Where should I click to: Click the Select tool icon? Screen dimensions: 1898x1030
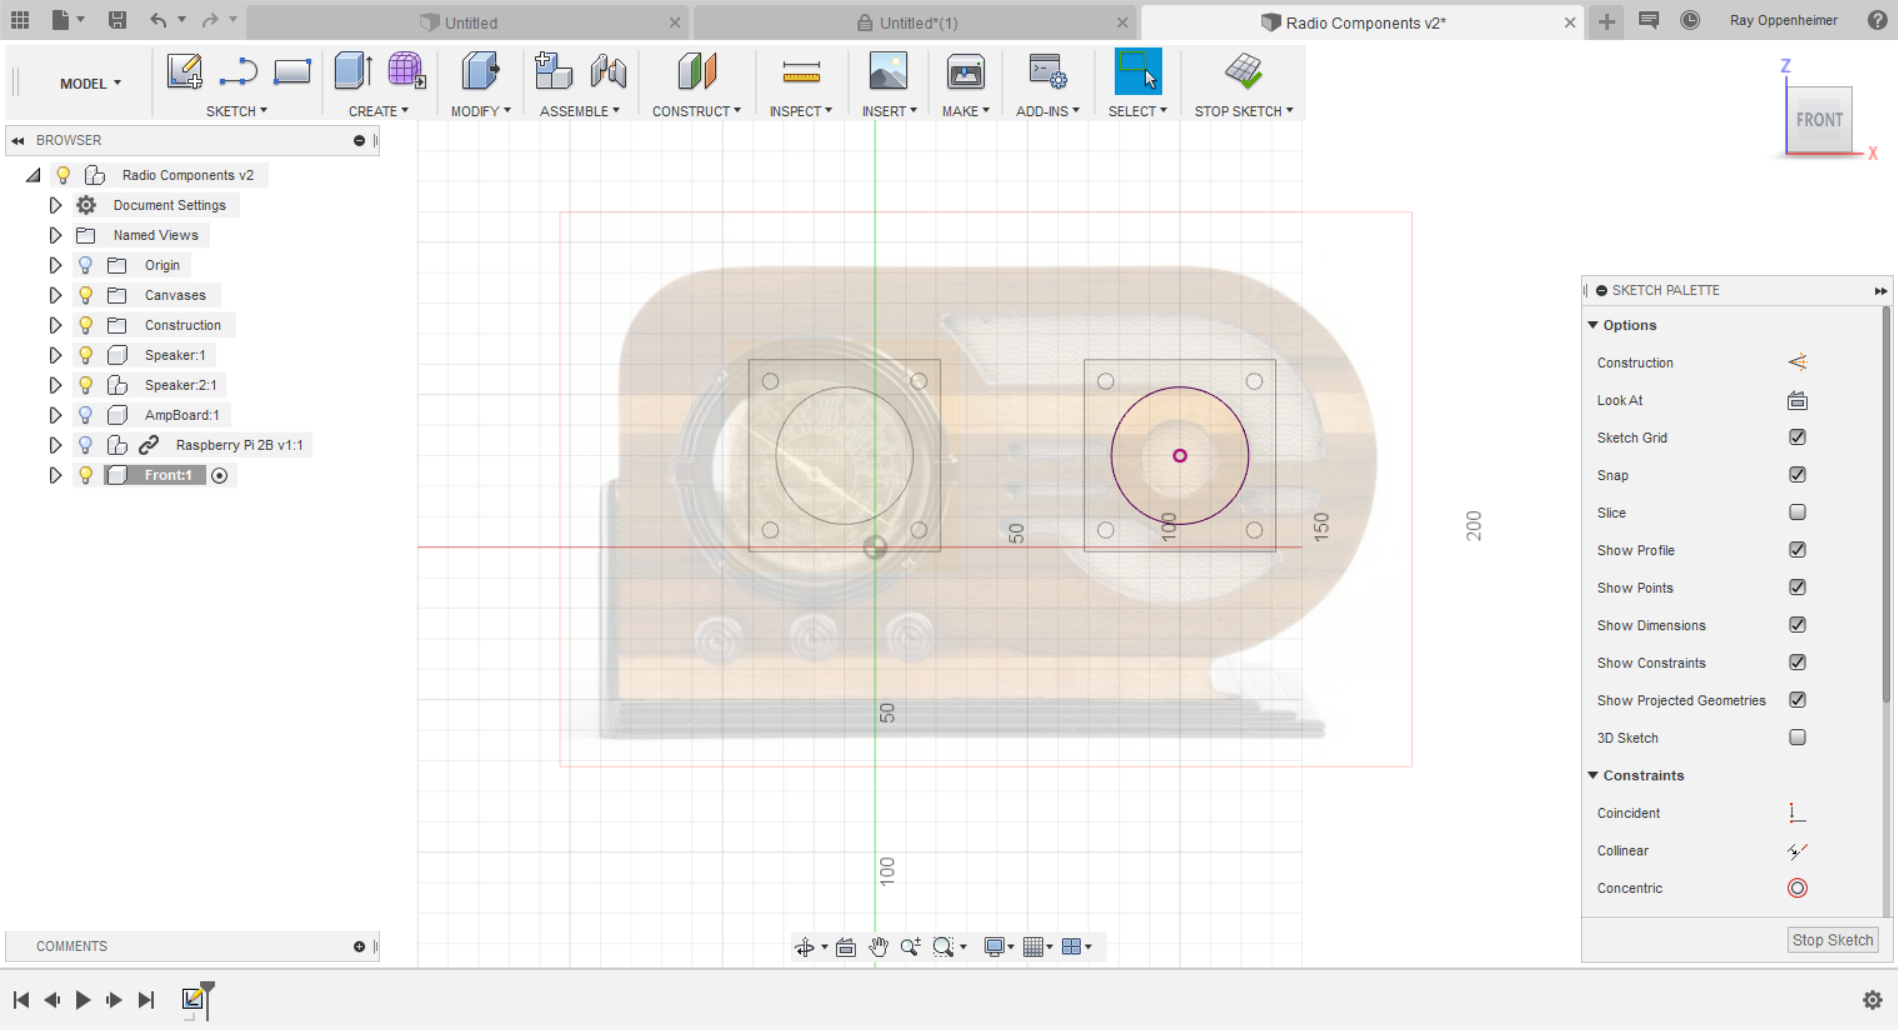[x=1138, y=71]
